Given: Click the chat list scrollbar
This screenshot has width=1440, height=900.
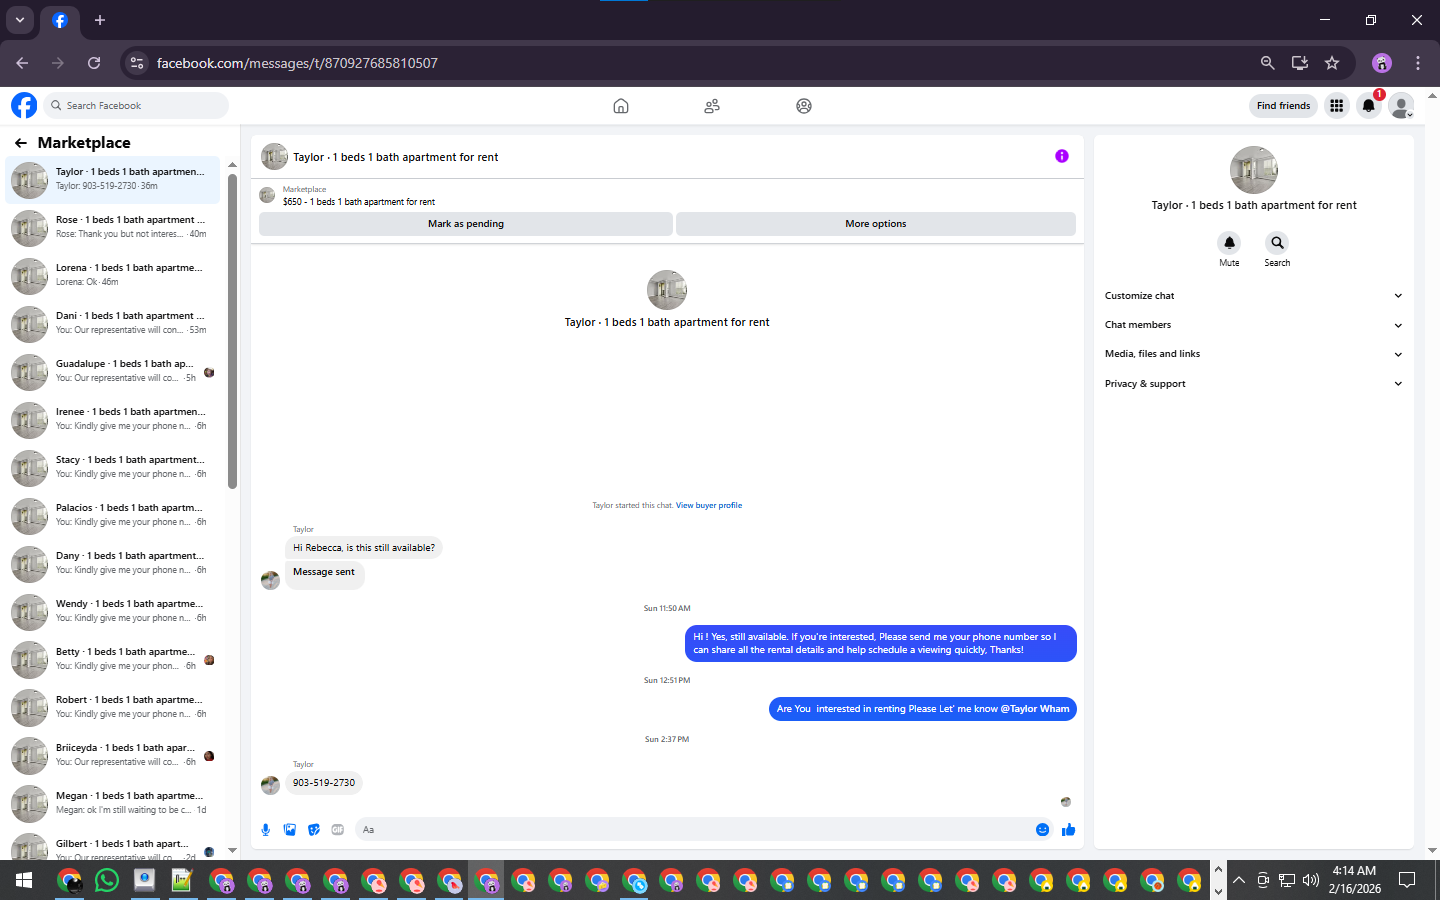Looking at the screenshot, I should pyautogui.click(x=232, y=330).
